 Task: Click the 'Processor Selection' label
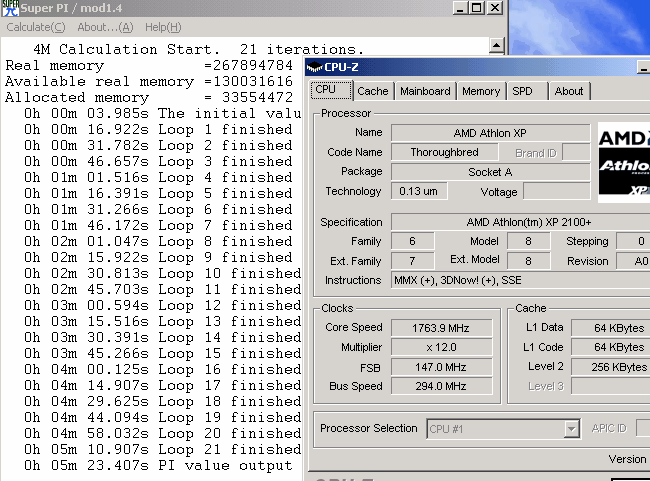[x=369, y=428]
